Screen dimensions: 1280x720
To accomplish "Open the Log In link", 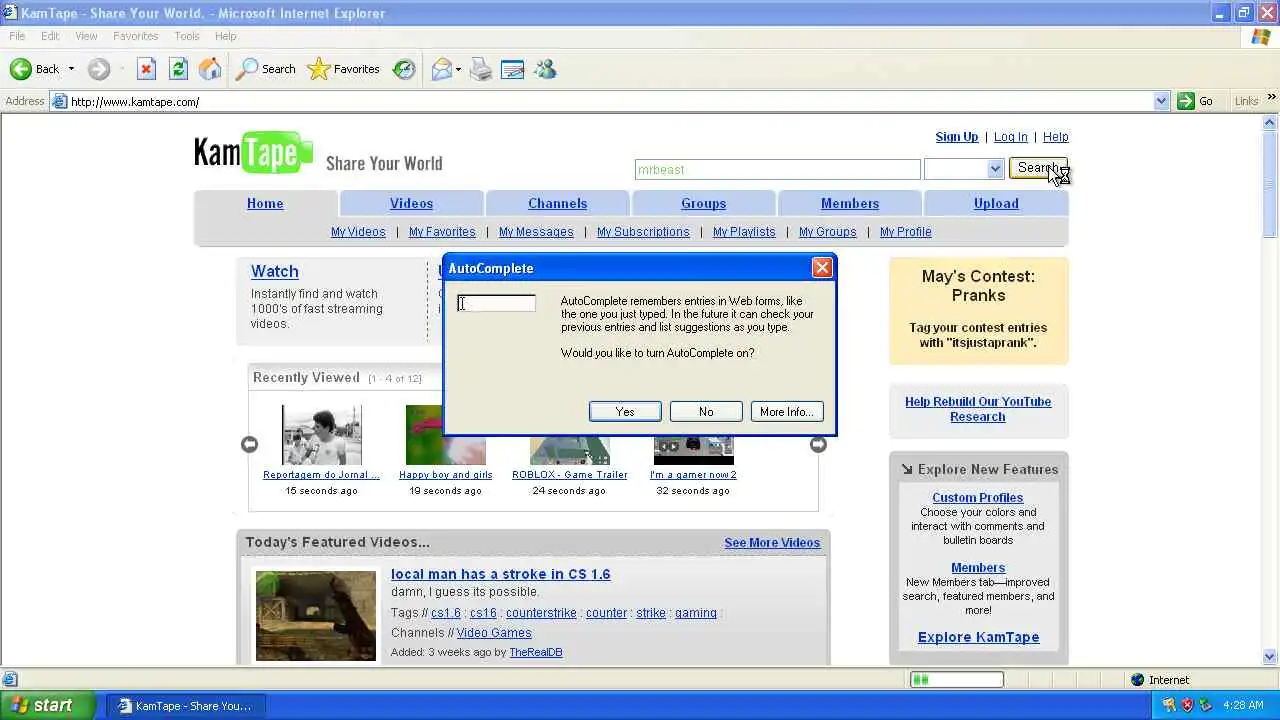I will tap(1010, 137).
